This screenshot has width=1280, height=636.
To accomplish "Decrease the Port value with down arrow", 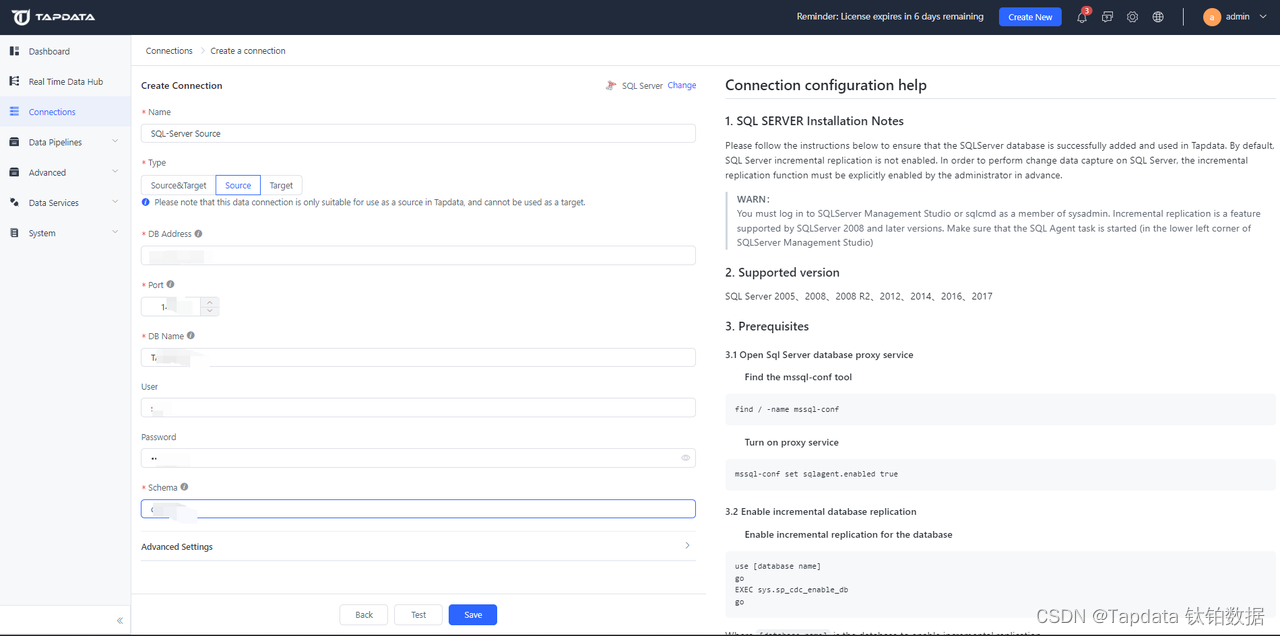I will pos(210,311).
